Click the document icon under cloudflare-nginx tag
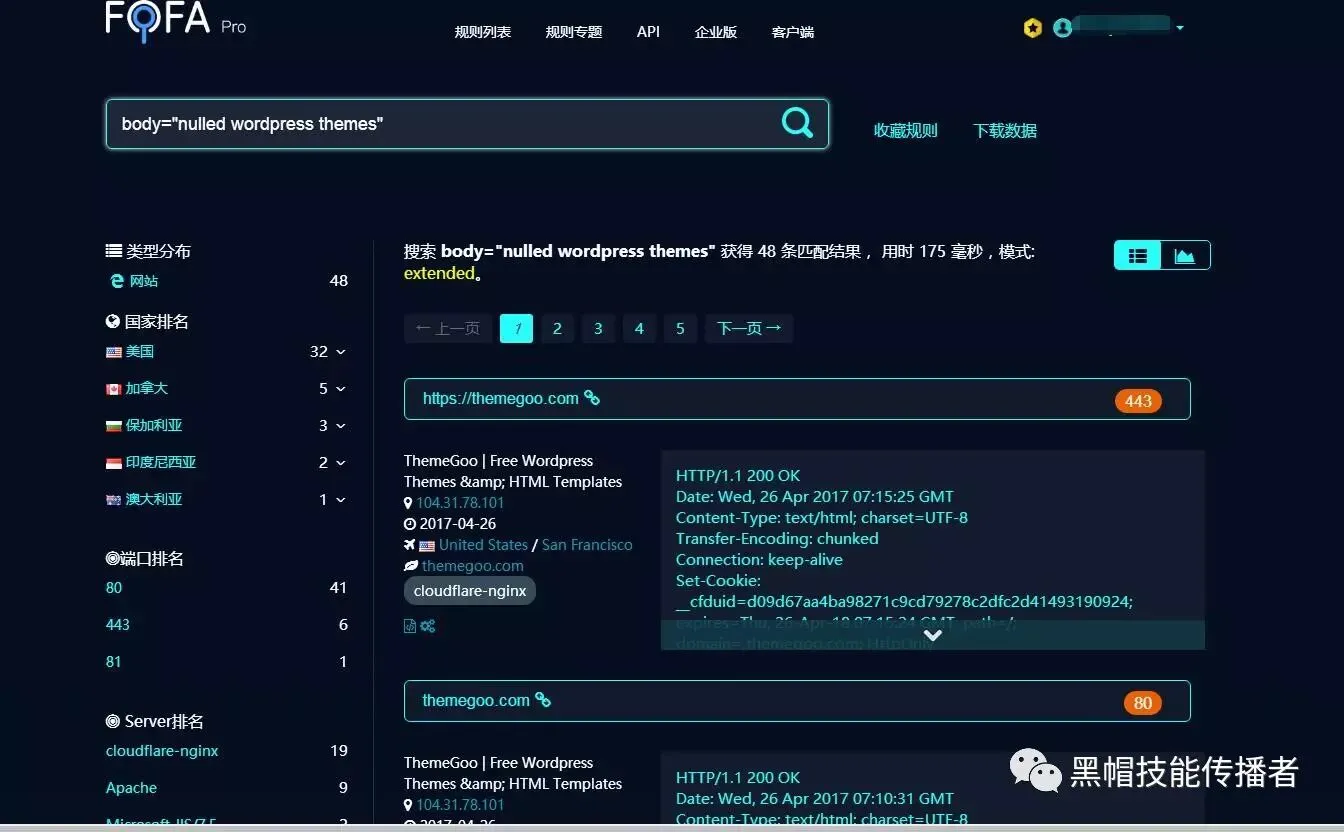This screenshot has width=1344, height=832. point(410,626)
